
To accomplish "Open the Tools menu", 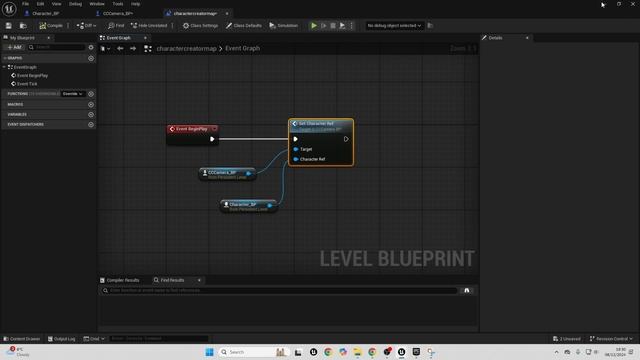I will point(118,4).
